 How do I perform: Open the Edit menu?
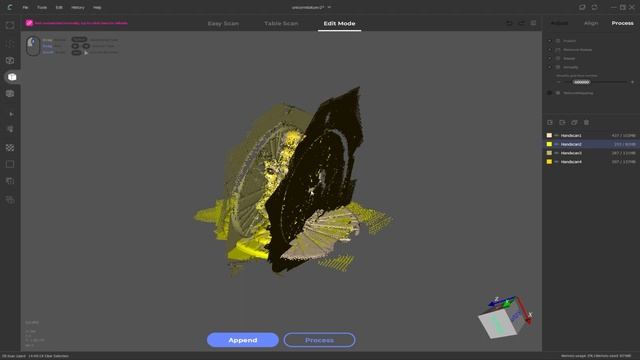coord(59,7)
